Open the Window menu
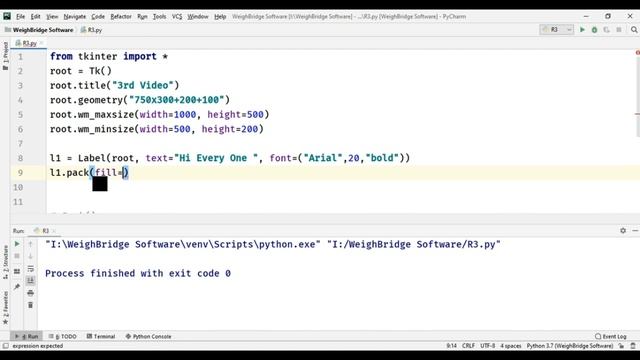Screen dimensions: 640x360 (x=198, y=16)
